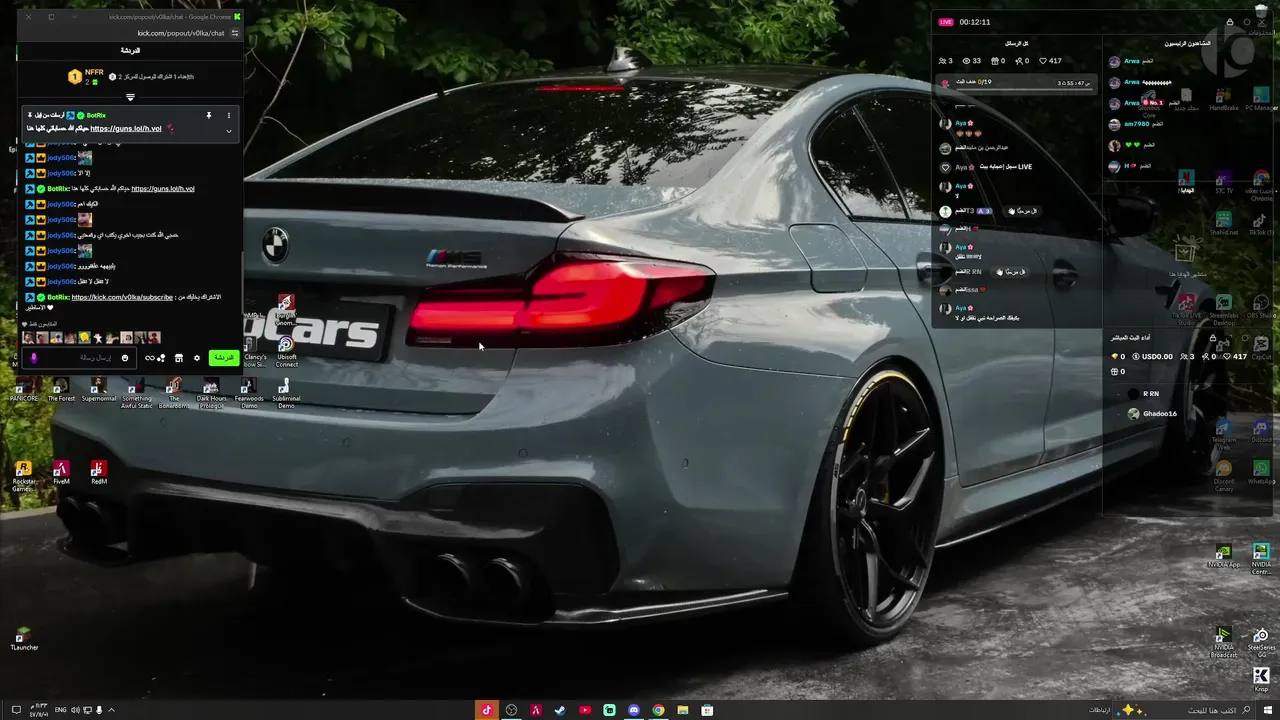Click the 417 likes counter in overlay
The height and width of the screenshot is (720, 1280).
(x=1051, y=61)
